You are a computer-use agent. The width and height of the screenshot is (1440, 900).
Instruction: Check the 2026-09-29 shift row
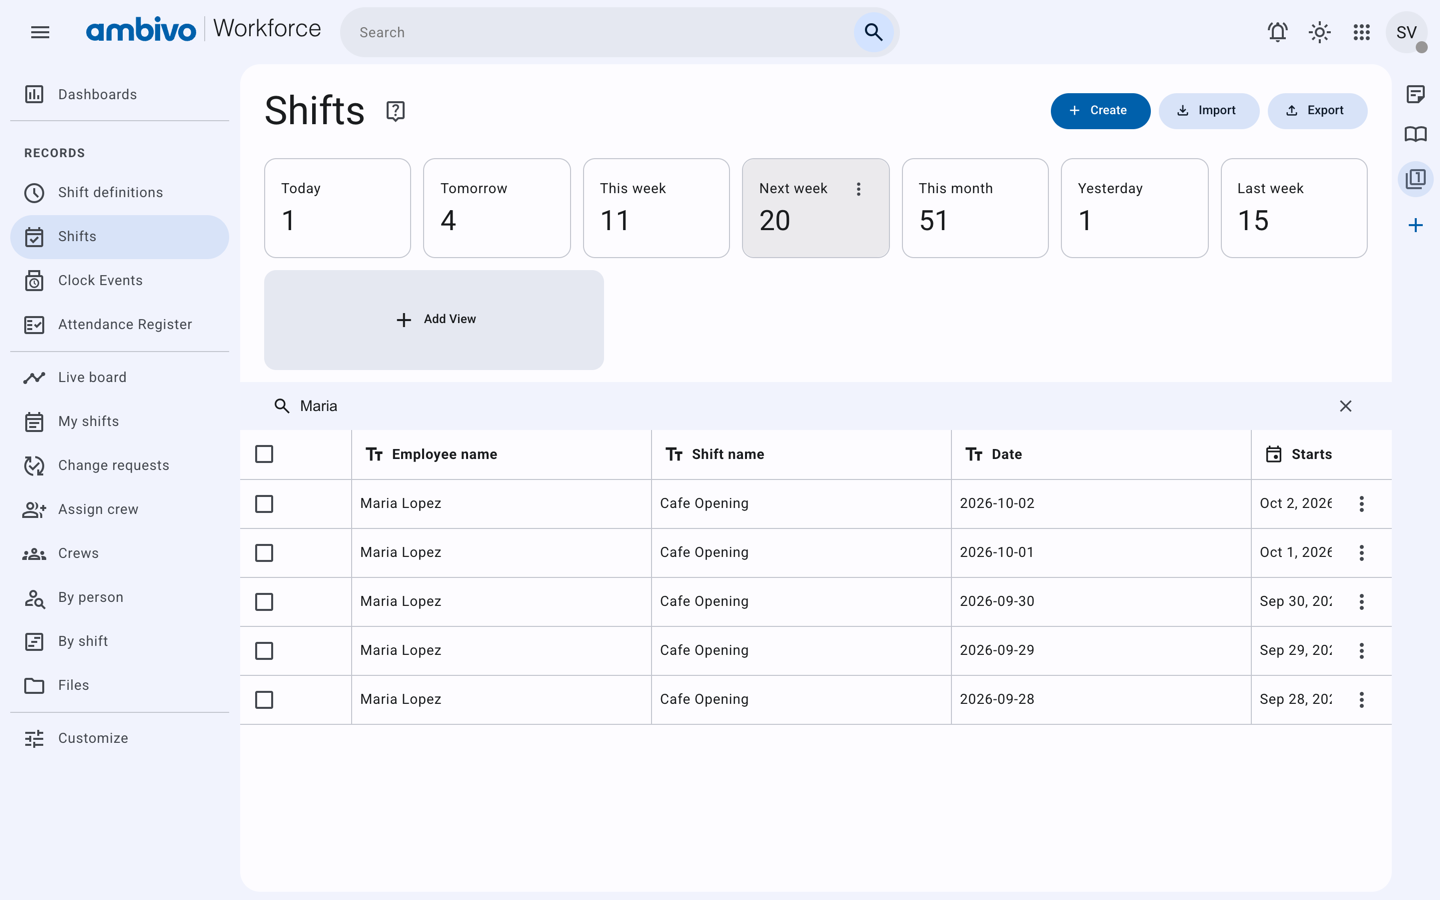click(x=264, y=651)
